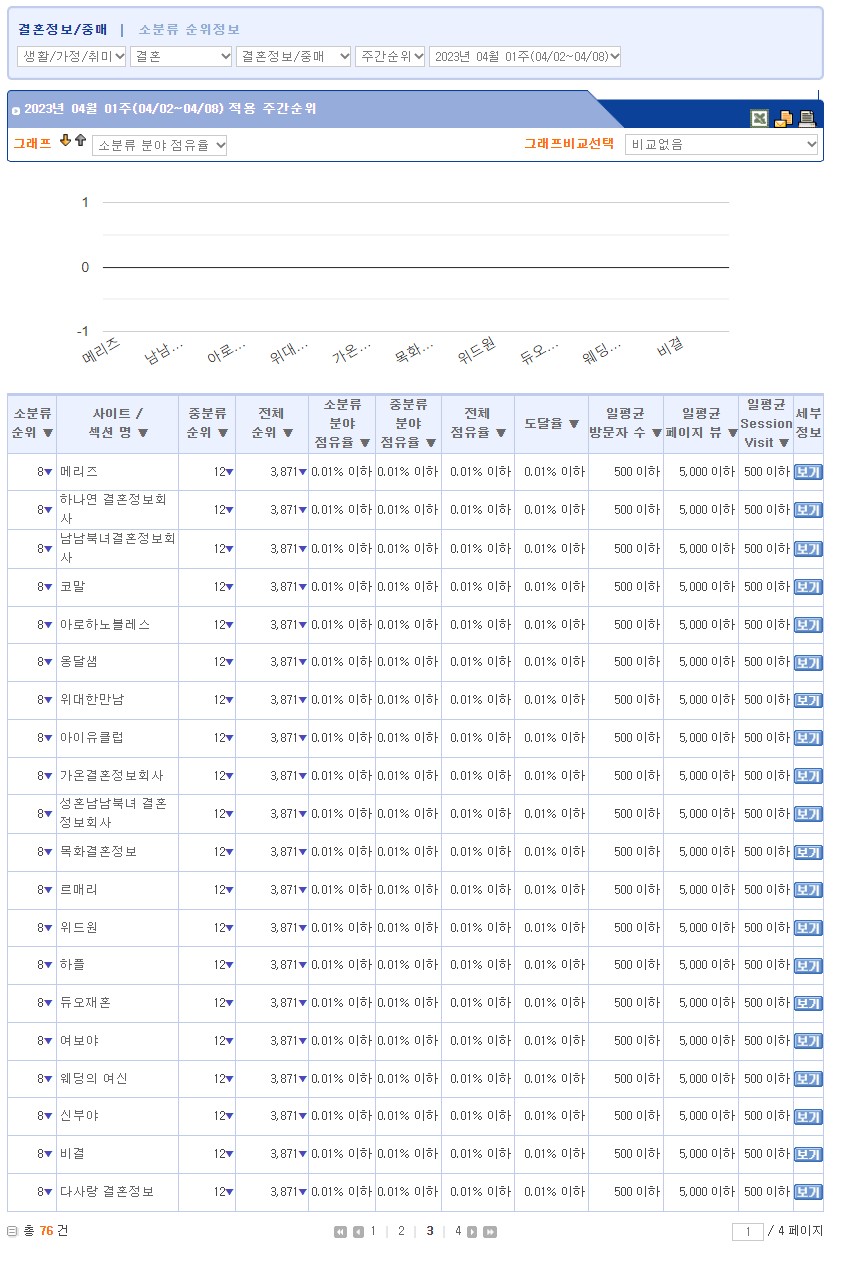Open the week date range dropdown

(x=525, y=57)
